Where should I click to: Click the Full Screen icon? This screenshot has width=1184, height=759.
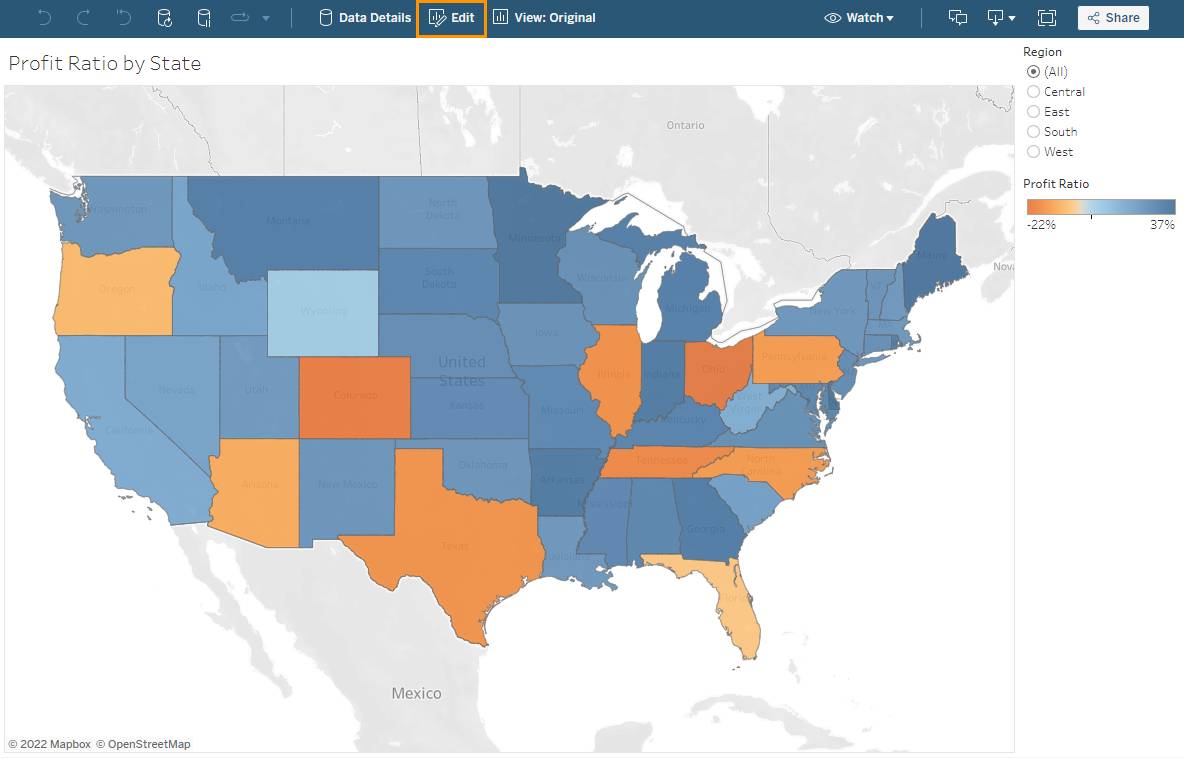1047,17
